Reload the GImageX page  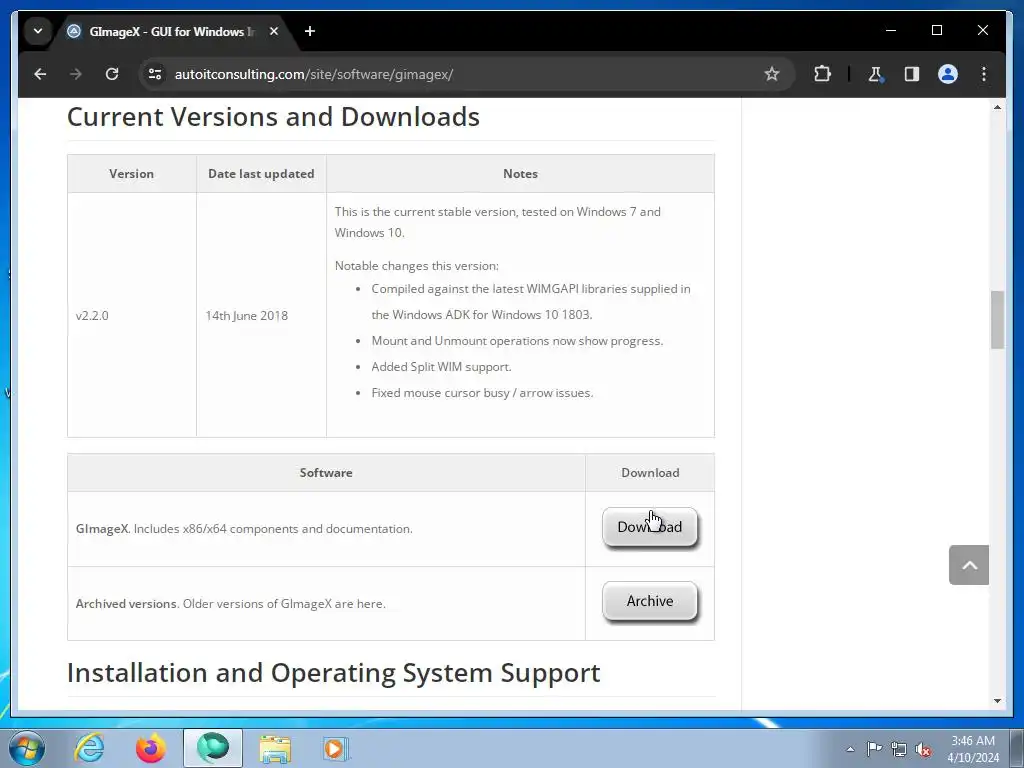(x=112, y=74)
